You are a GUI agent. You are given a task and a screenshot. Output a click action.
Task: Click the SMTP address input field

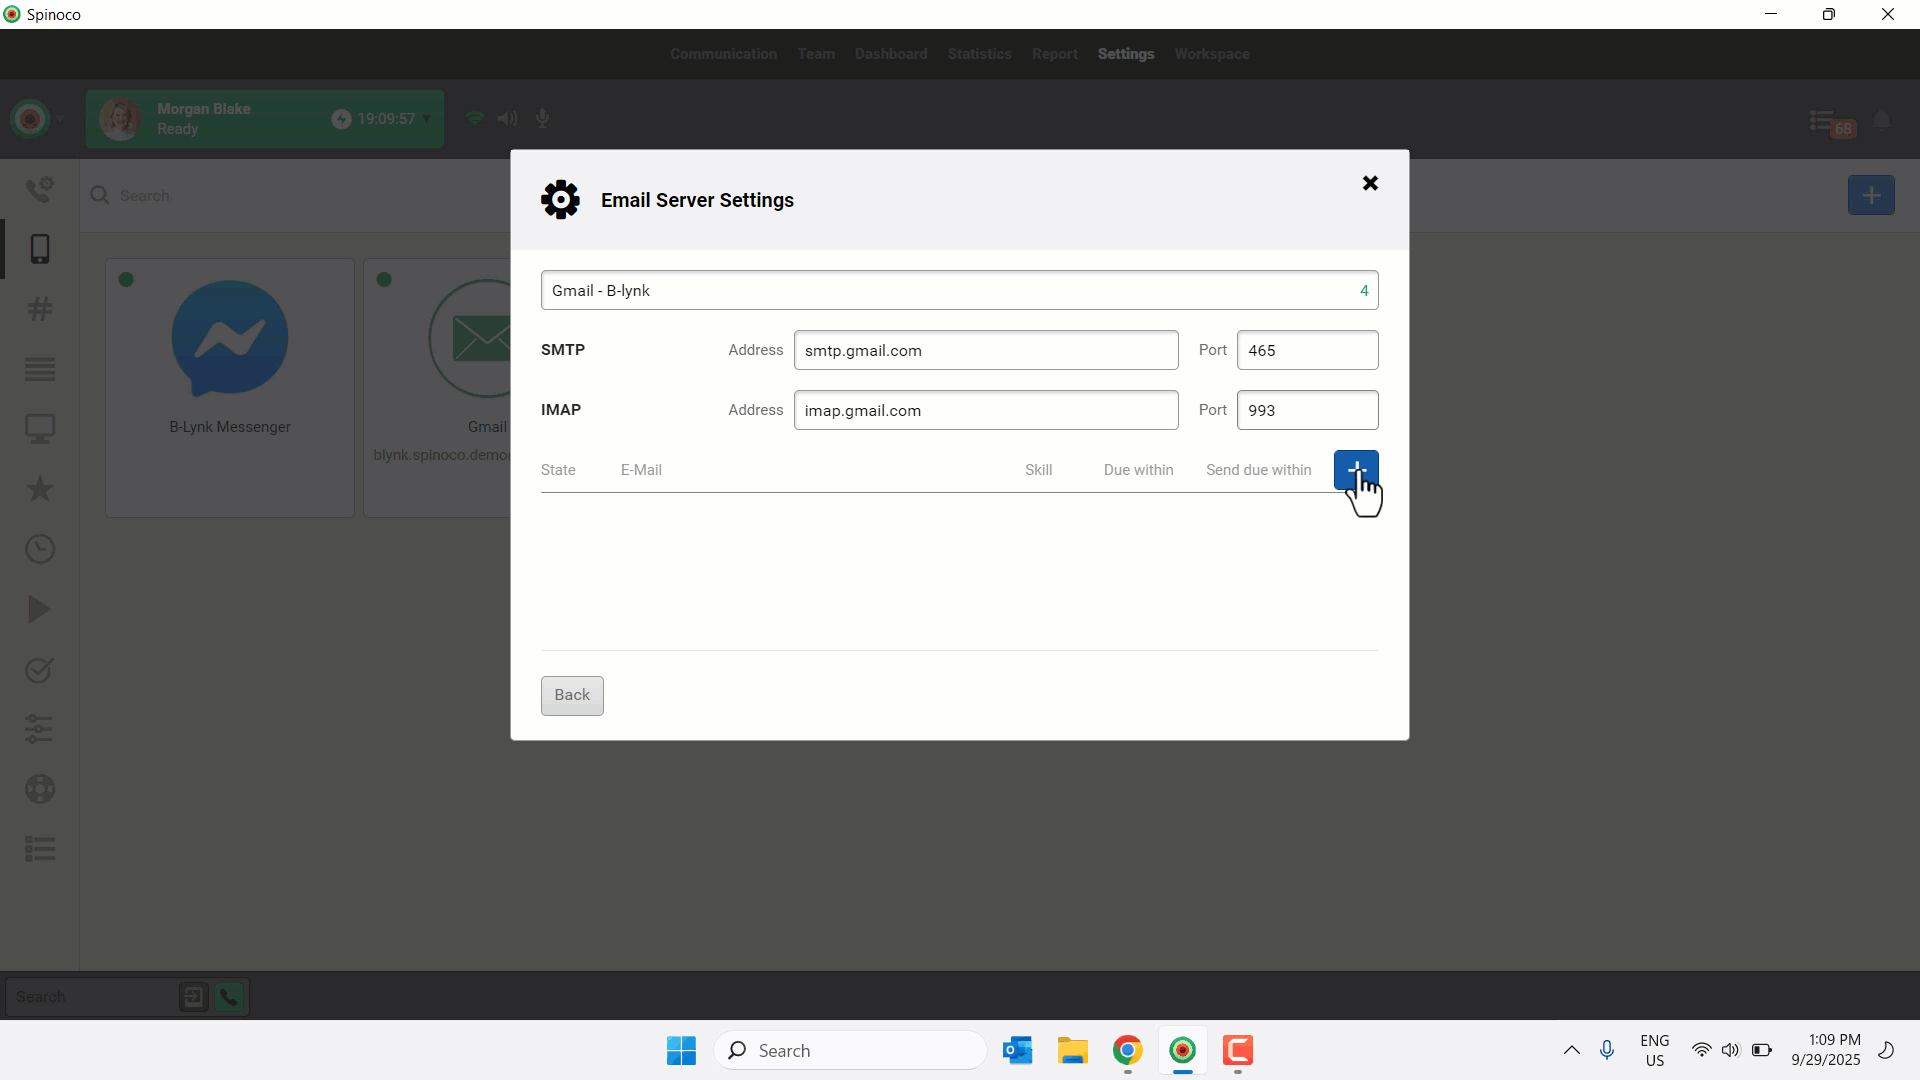click(985, 350)
